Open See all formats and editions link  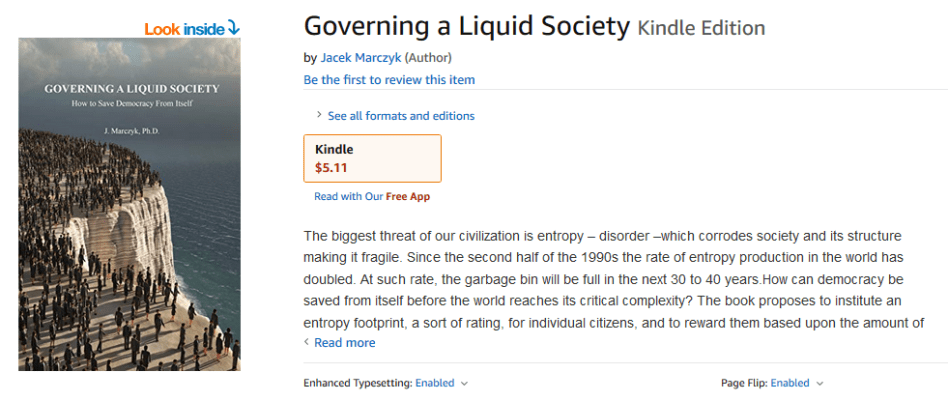click(401, 116)
